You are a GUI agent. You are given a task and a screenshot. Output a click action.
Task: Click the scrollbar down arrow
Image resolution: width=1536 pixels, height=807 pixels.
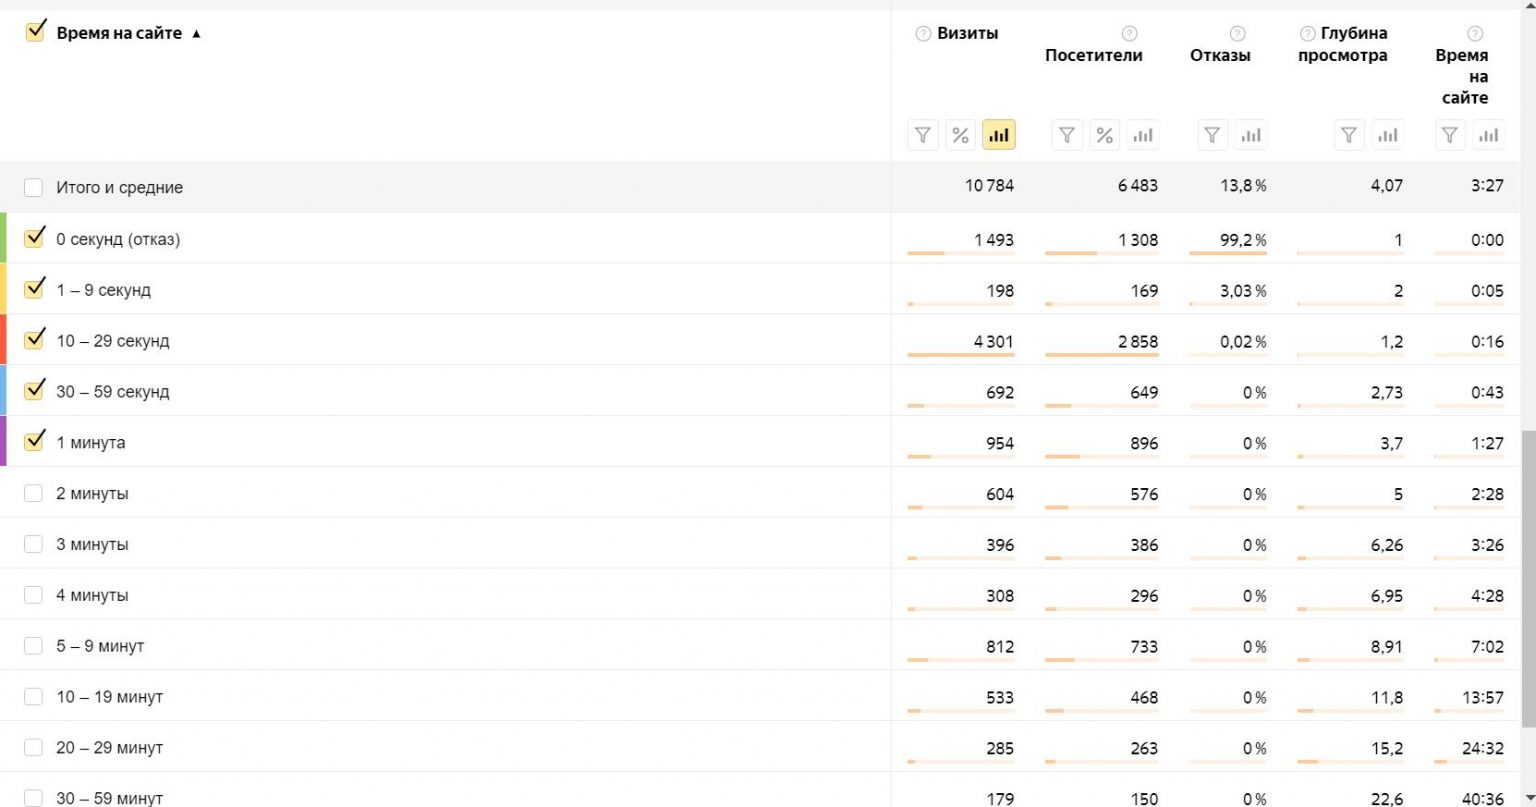[1527, 797]
